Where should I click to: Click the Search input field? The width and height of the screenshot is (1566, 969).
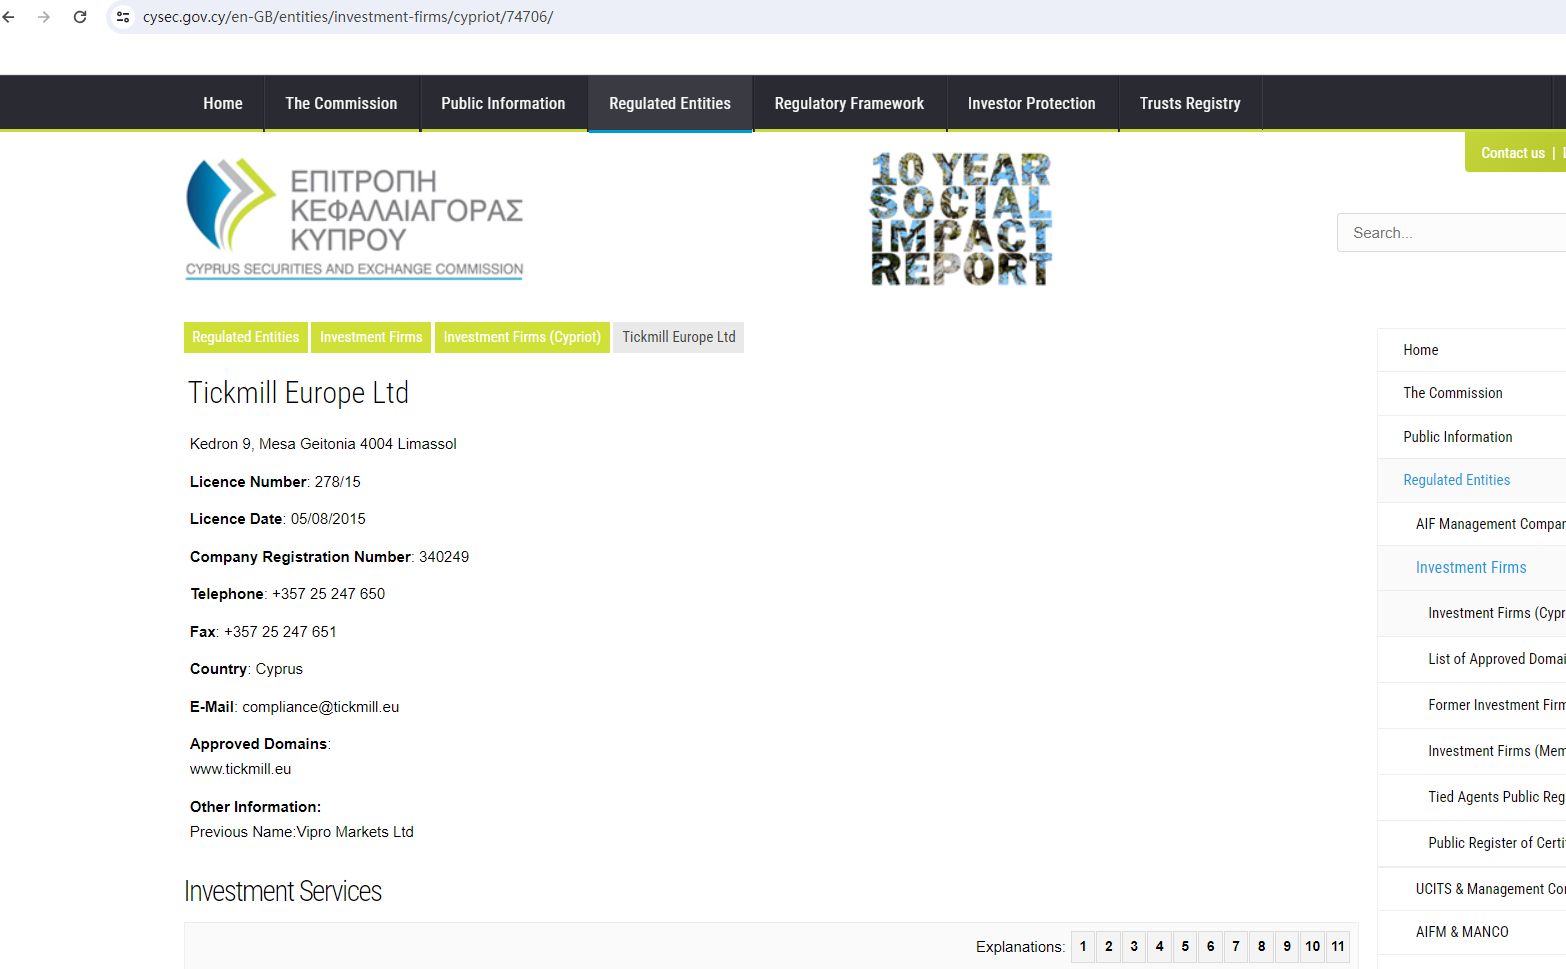click(1451, 233)
